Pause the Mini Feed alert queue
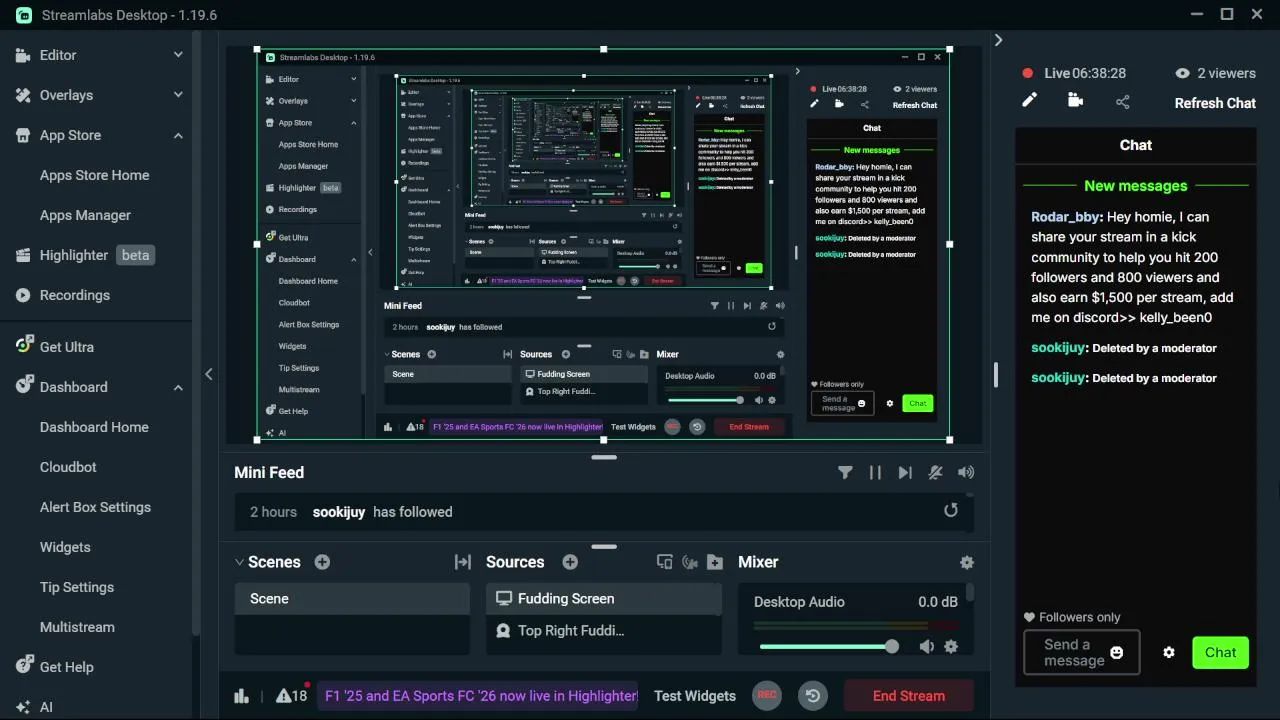Screen dimensions: 1280x720 click(x=875, y=473)
